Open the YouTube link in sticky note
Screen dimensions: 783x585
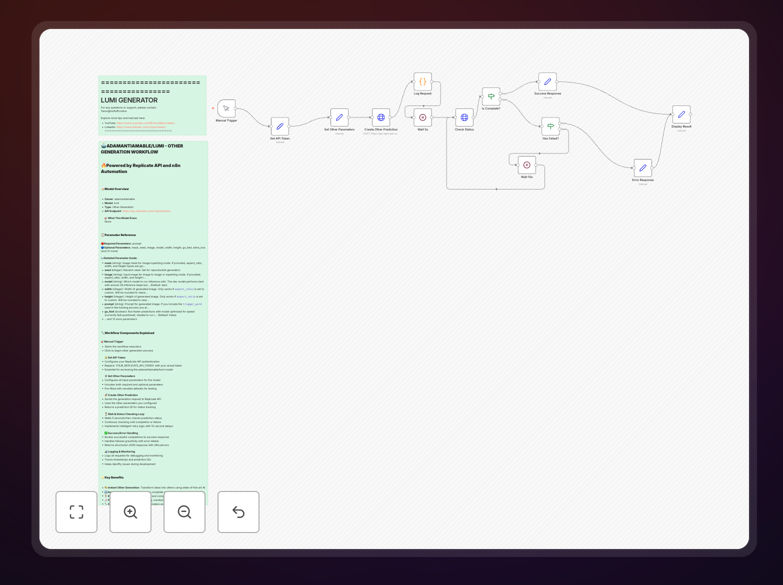145,123
